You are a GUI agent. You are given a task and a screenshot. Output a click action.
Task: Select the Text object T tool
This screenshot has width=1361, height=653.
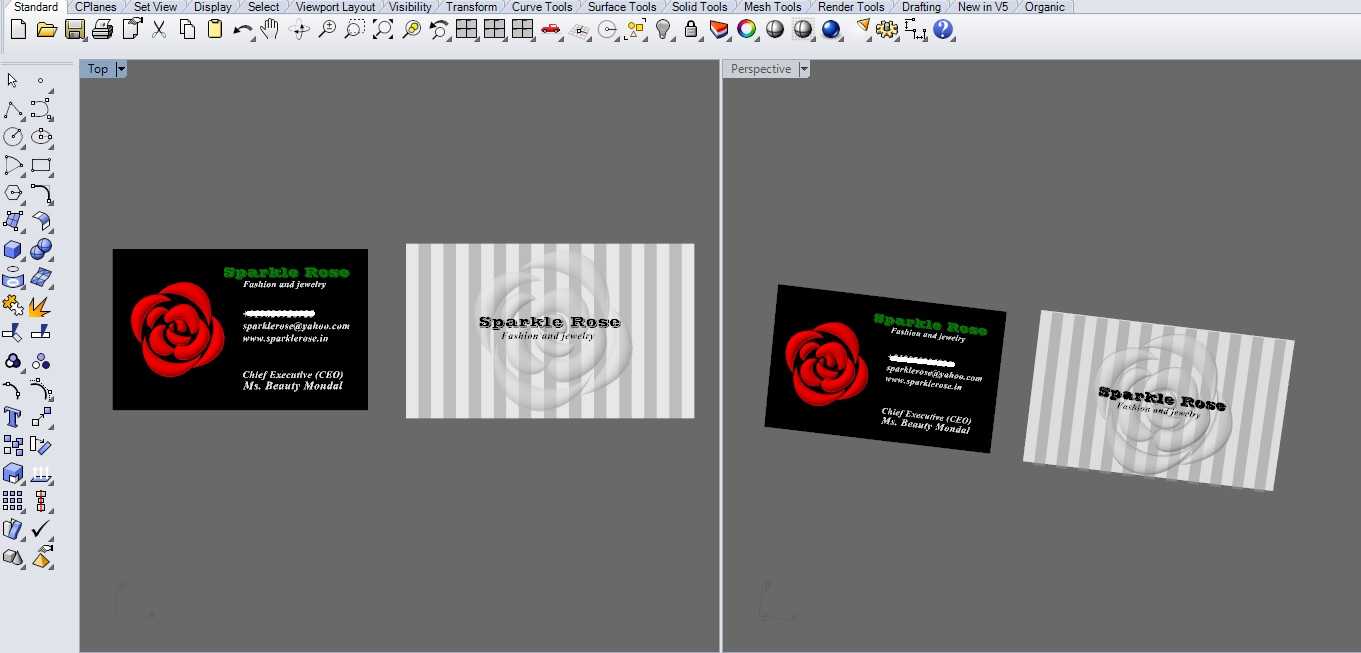point(13,417)
